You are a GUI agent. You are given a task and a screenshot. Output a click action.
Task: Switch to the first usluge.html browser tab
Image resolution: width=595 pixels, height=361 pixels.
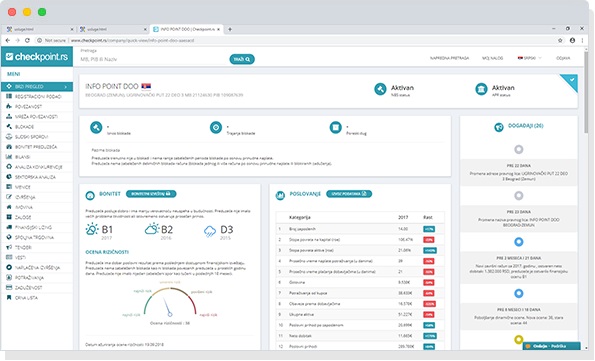(39, 29)
